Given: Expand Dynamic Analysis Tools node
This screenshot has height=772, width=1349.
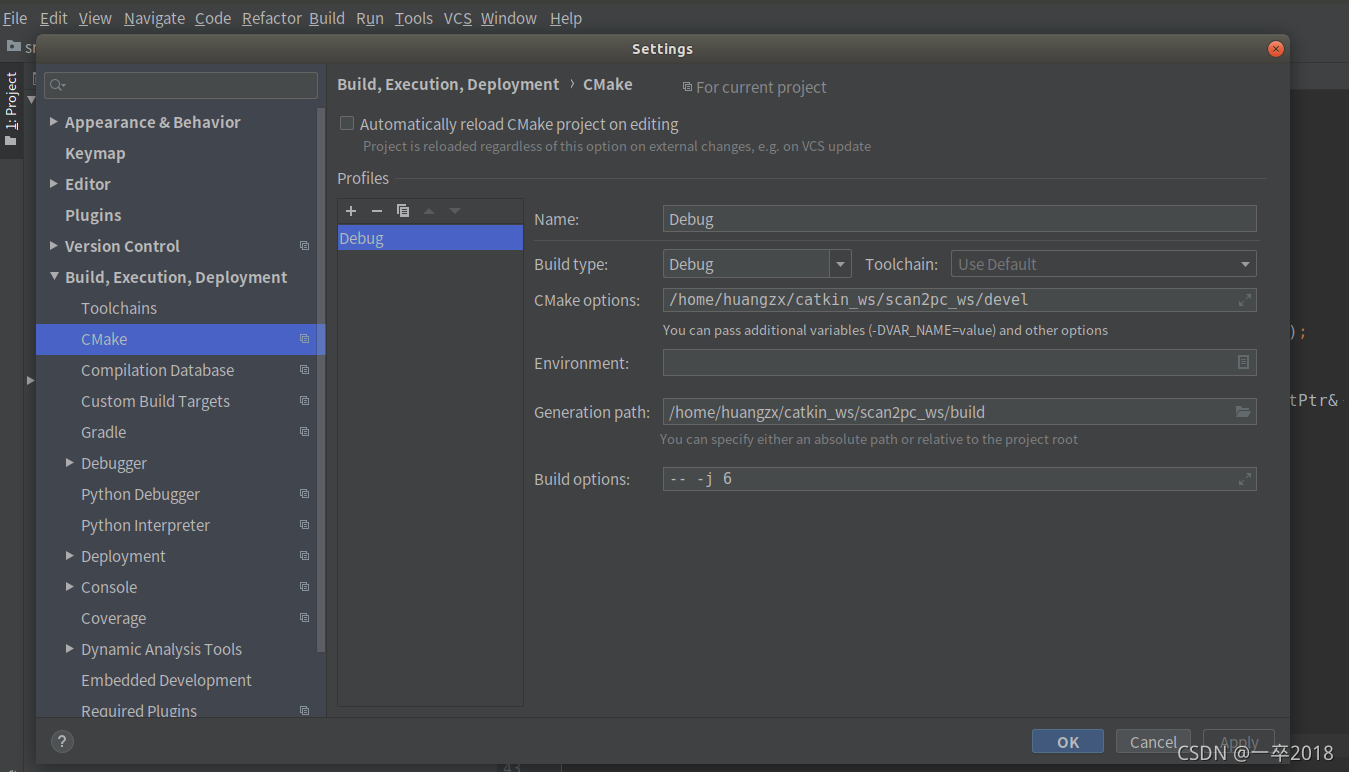Looking at the screenshot, I should click(x=70, y=649).
